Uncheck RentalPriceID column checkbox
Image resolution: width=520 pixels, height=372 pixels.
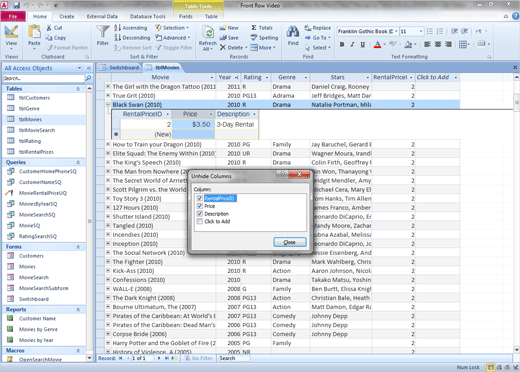pos(200,198)
